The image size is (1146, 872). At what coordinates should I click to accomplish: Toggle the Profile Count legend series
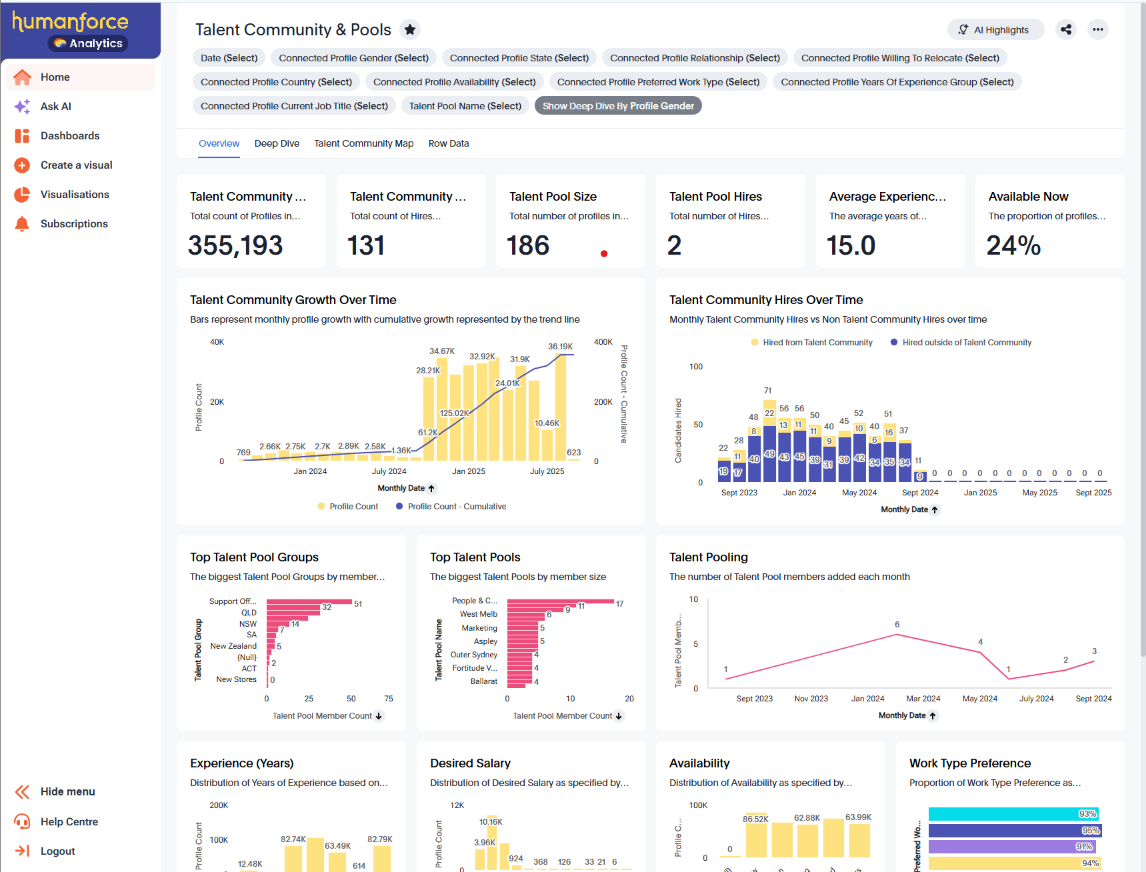click(x=348, y=506)
